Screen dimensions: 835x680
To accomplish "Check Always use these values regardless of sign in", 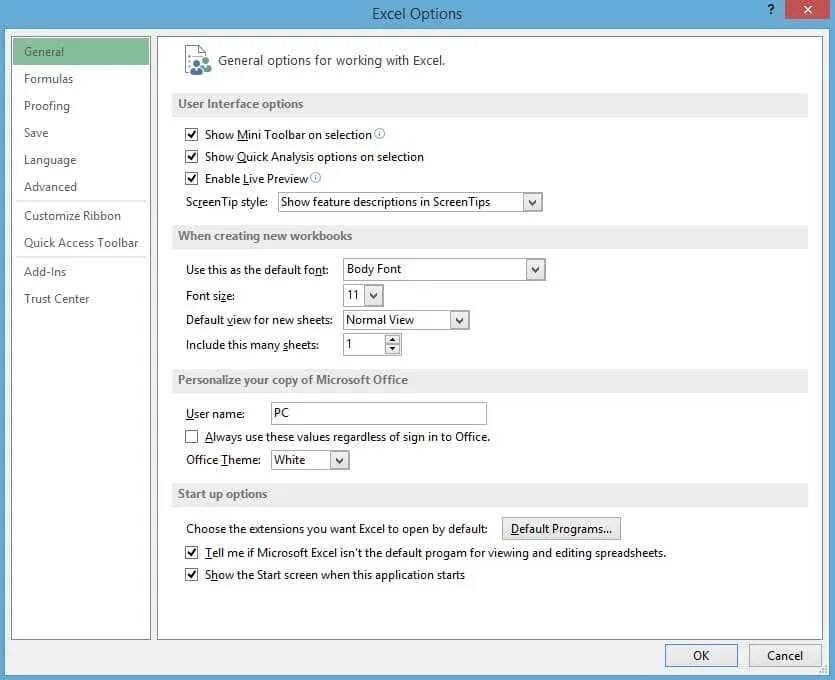I will click(x=191, y=437).
